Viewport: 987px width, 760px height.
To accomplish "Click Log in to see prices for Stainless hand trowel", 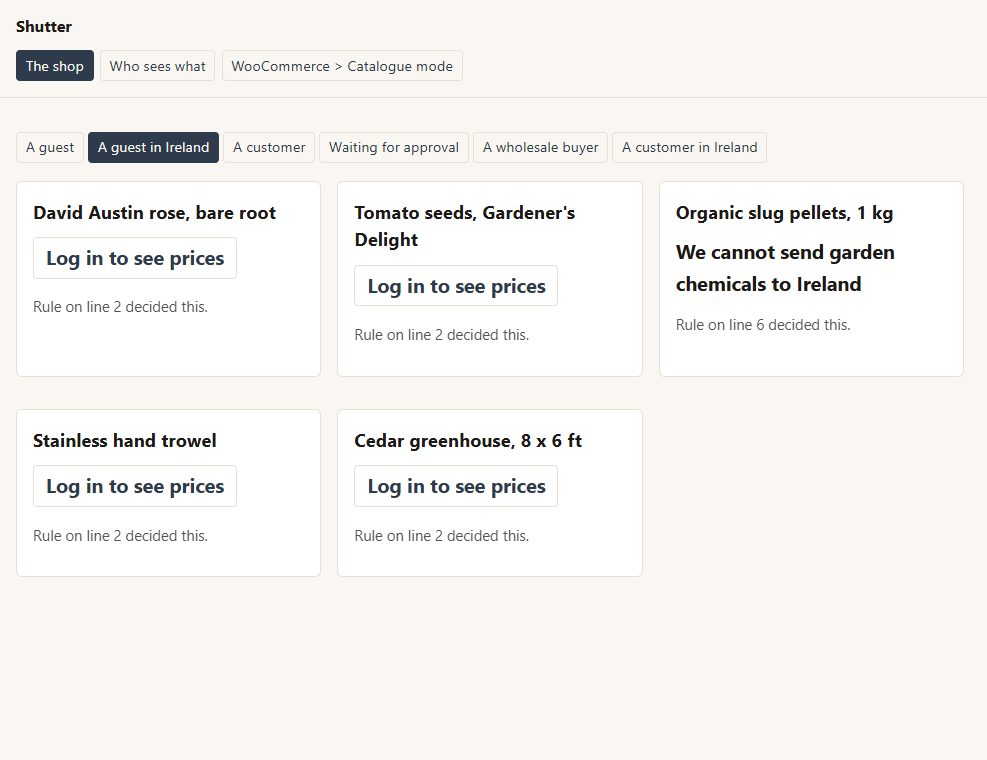I will coord(135,486).
